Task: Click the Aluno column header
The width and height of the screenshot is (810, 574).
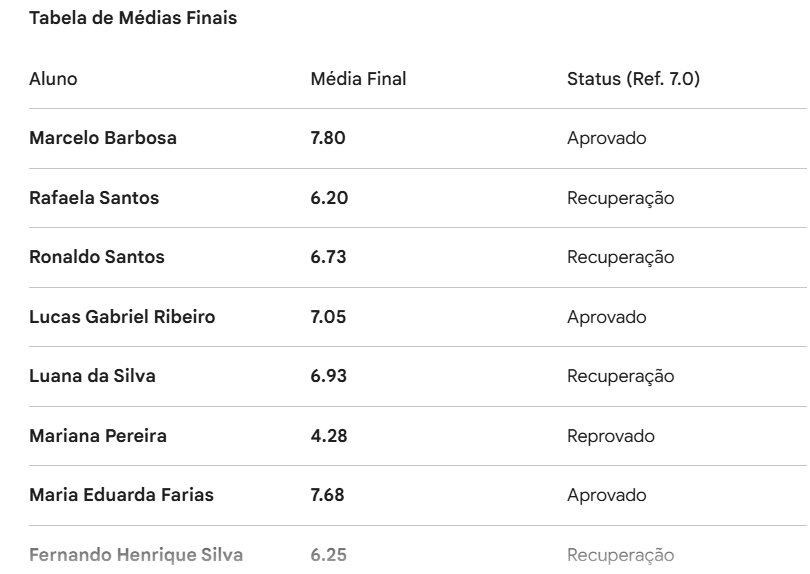Action: [53, 79]
